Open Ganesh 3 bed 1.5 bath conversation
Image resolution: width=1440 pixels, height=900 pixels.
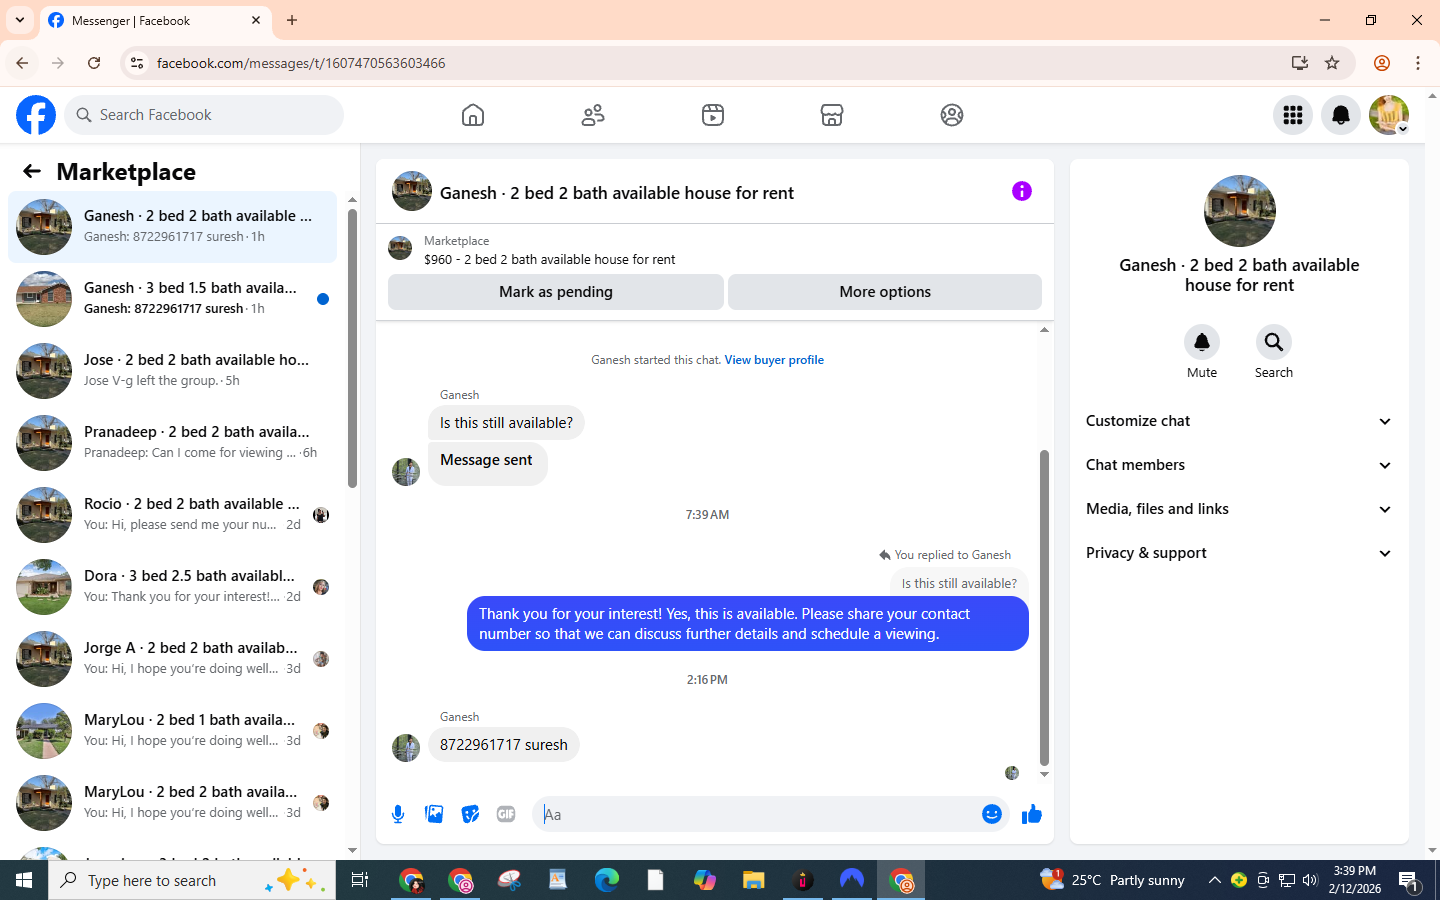[172, 299]
